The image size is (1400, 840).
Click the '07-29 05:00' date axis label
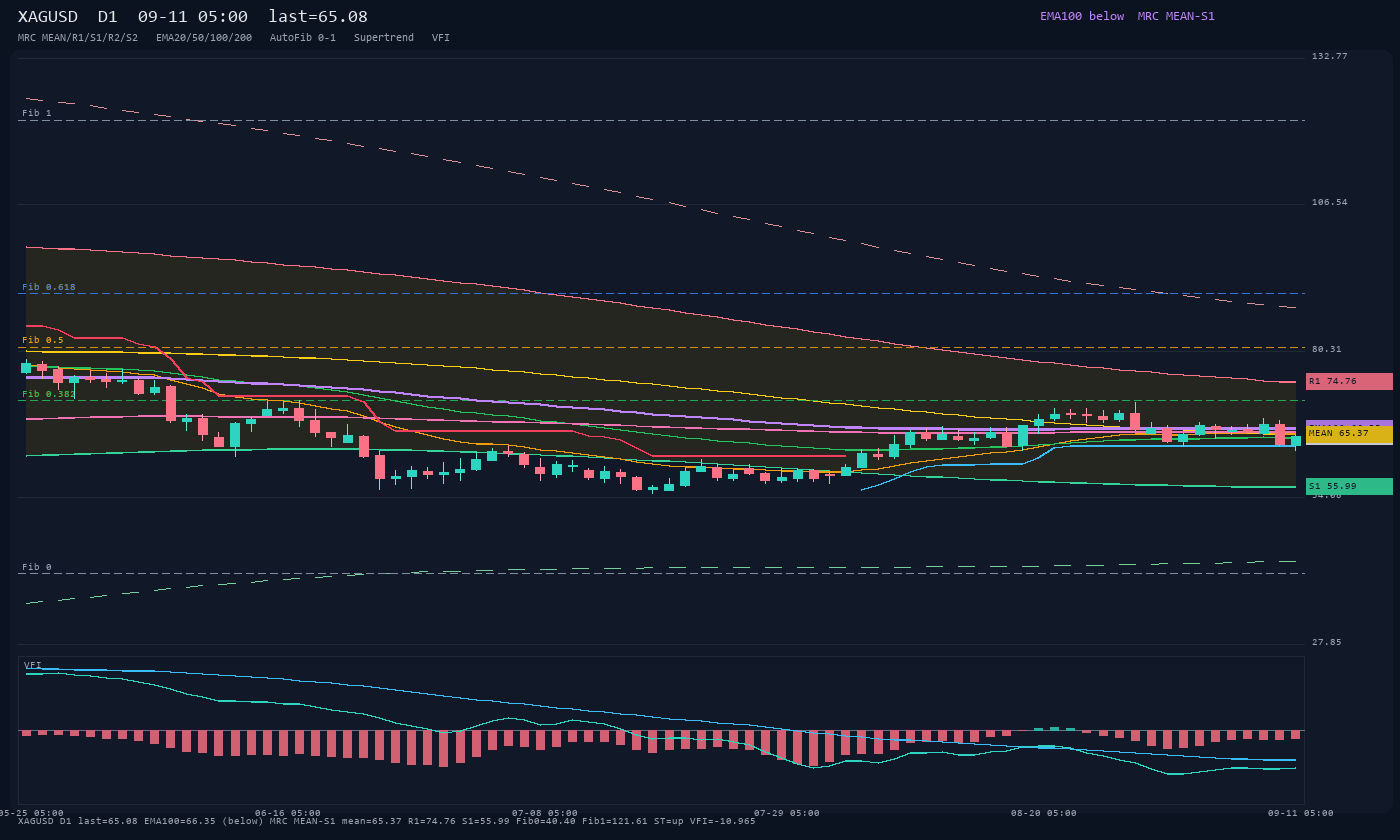[787, 813]
